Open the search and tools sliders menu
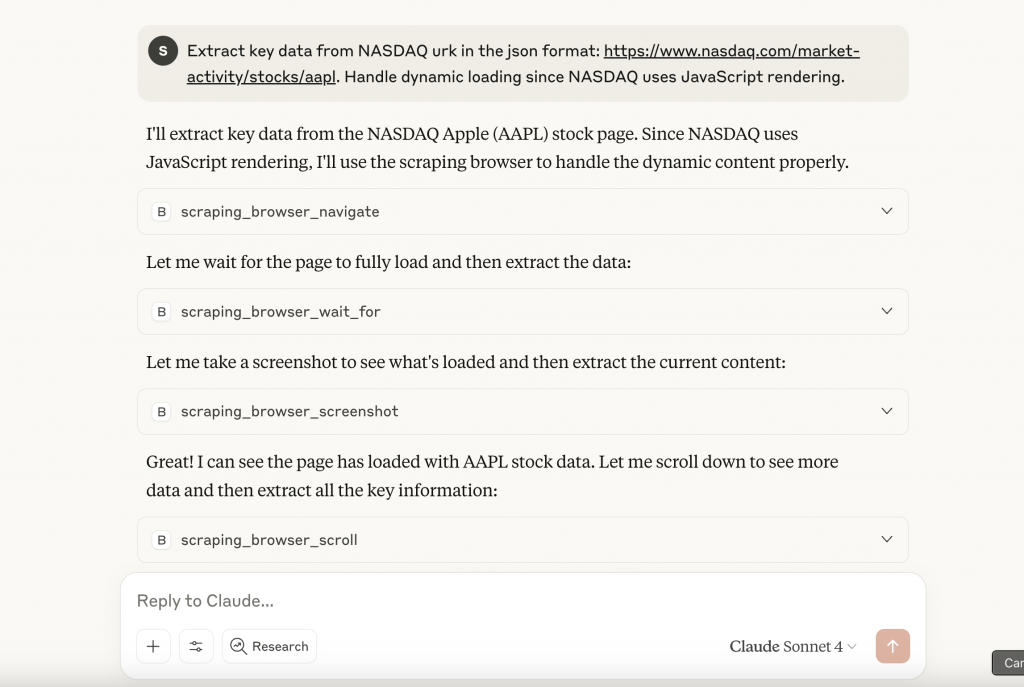1024x687 pixels. pos(196,646)
